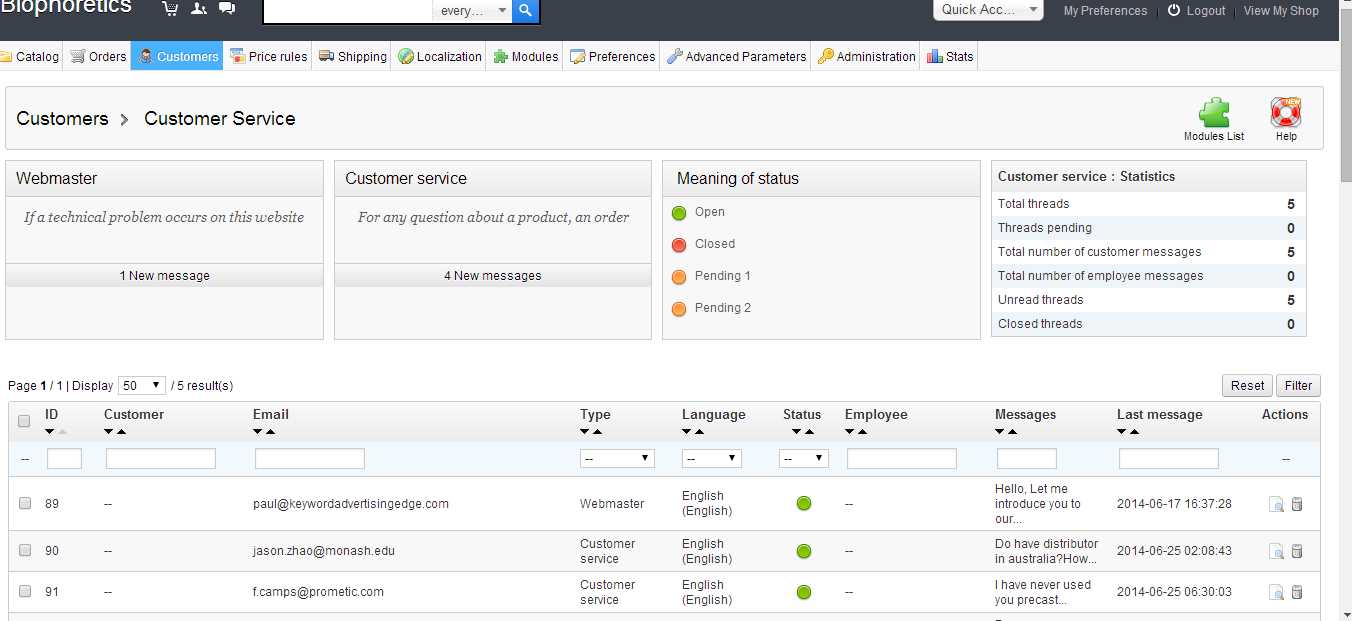Viewport: 1352px width, 621px height.
Task: Open the Shipping menu tab
Action: click(x=353, y=56)
